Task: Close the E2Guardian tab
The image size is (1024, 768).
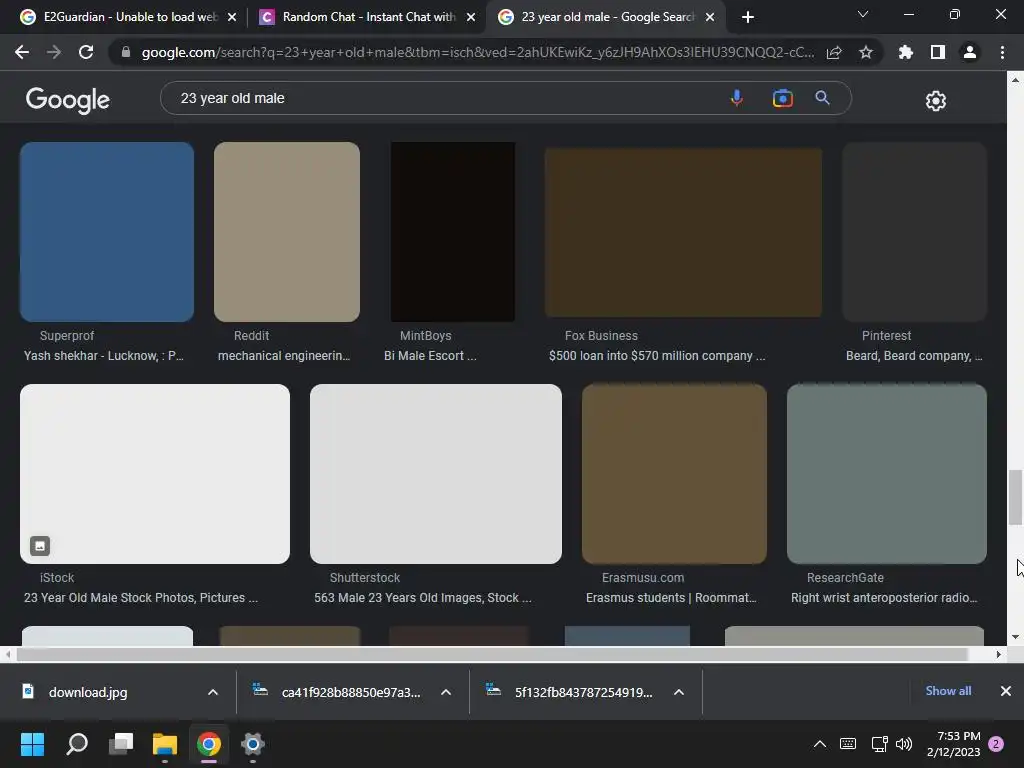Action: [x=232, y=17]
